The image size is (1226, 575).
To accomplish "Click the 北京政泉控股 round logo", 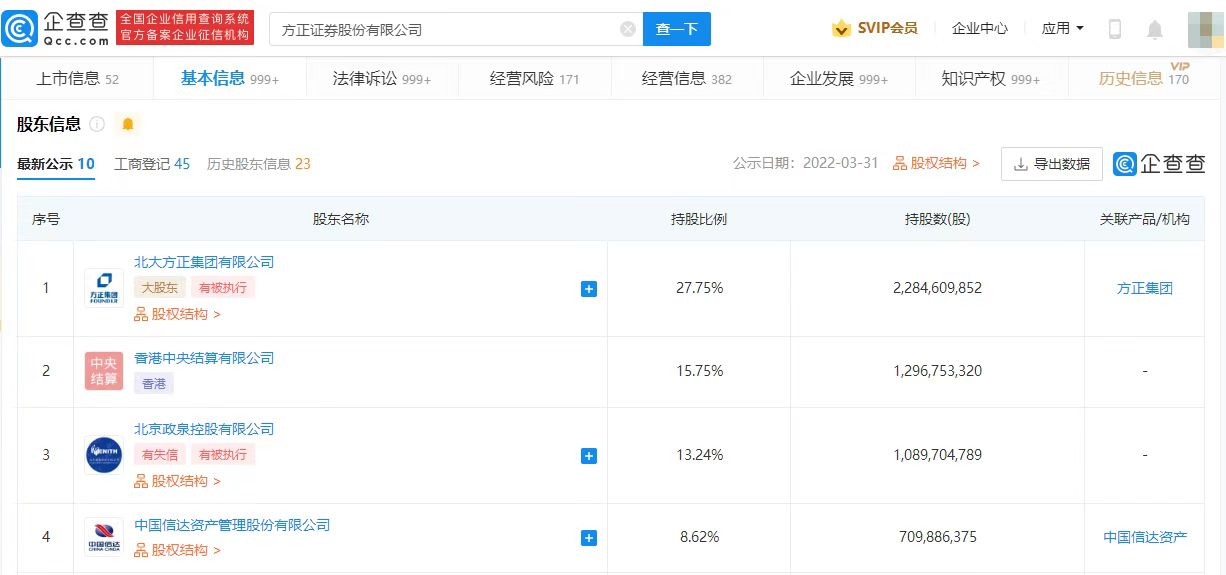I will (104, 455).
